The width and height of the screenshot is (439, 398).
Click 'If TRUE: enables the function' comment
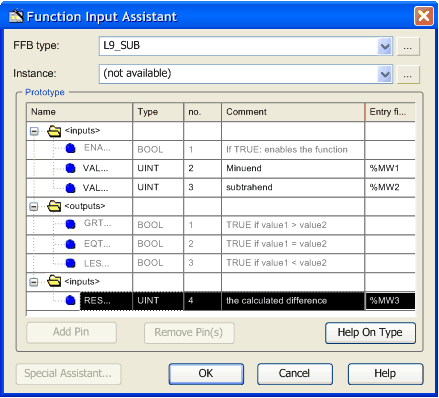click(287, 150)
